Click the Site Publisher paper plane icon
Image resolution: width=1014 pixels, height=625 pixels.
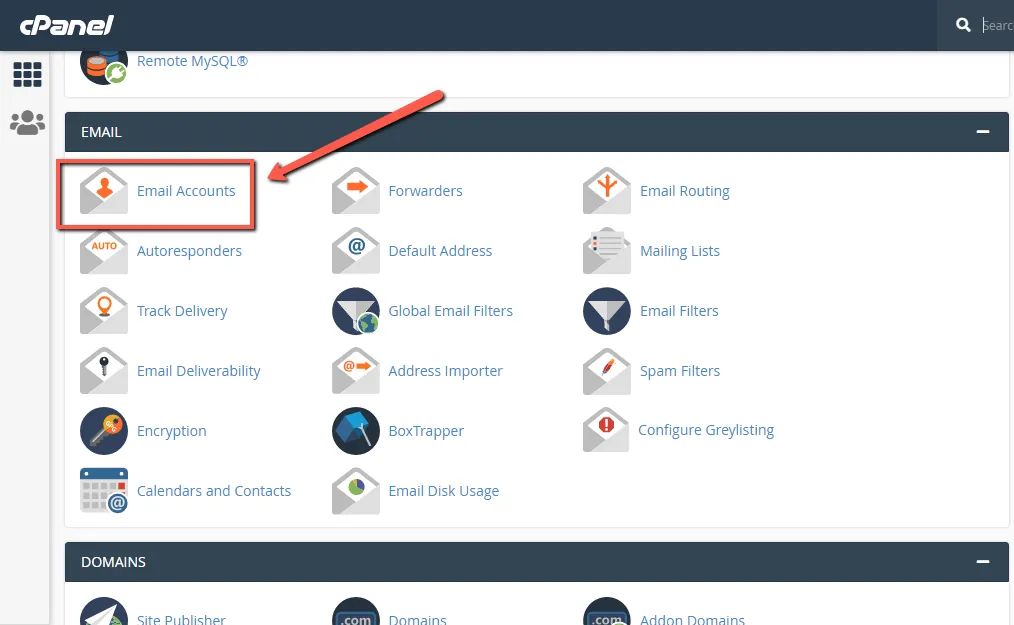click(103, 611)
